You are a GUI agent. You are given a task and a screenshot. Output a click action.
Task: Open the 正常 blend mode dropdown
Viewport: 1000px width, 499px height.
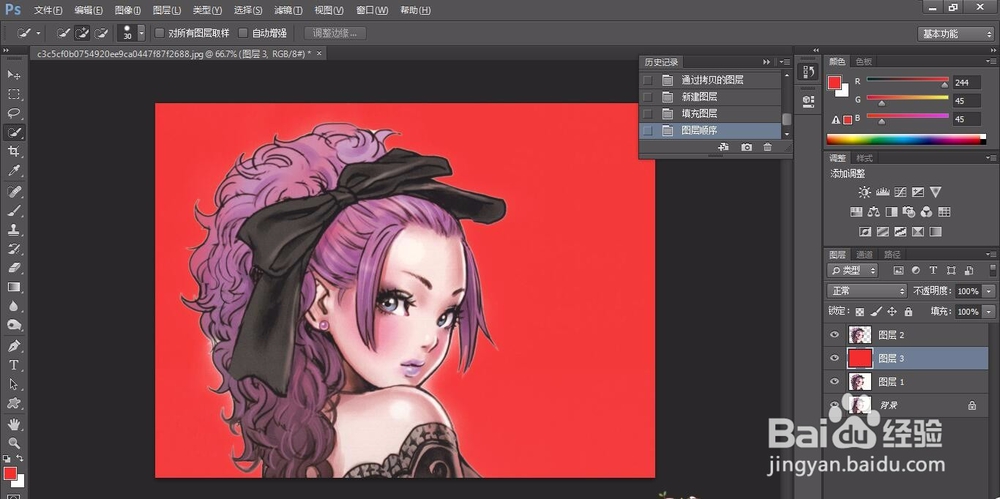tap(867, 291)
